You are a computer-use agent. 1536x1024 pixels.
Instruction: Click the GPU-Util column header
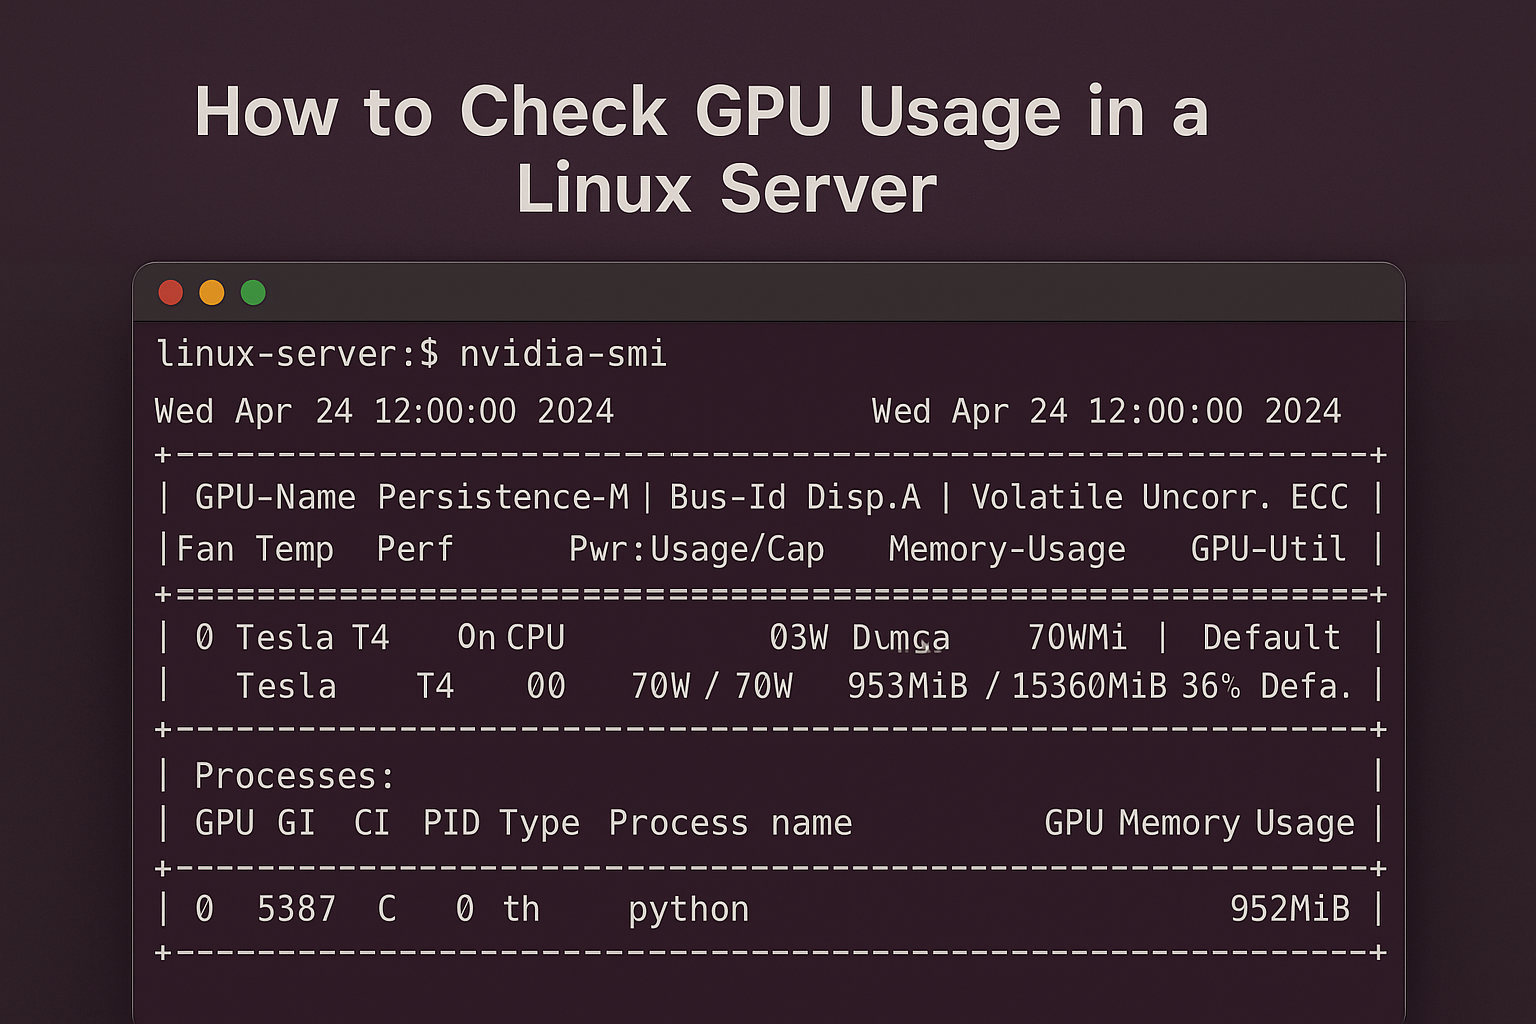tap(1268, 549)
